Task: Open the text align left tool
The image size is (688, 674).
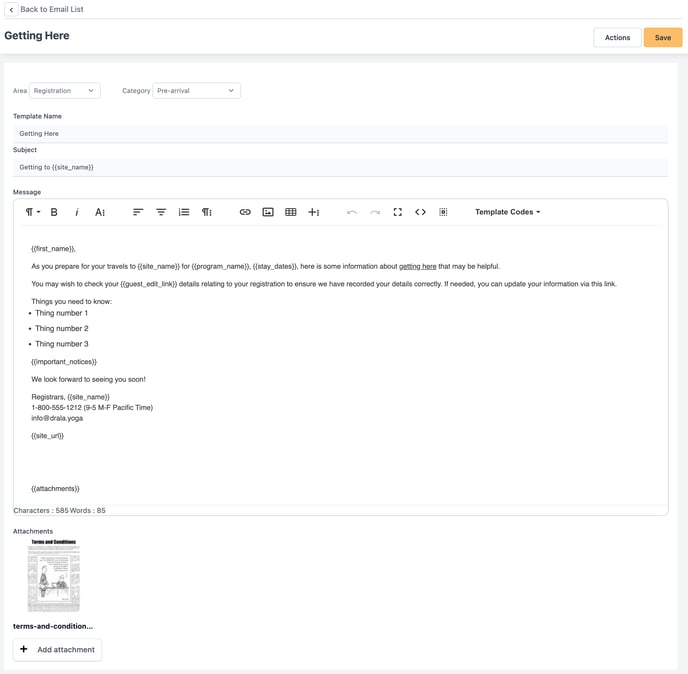Action: click(138, 212)
